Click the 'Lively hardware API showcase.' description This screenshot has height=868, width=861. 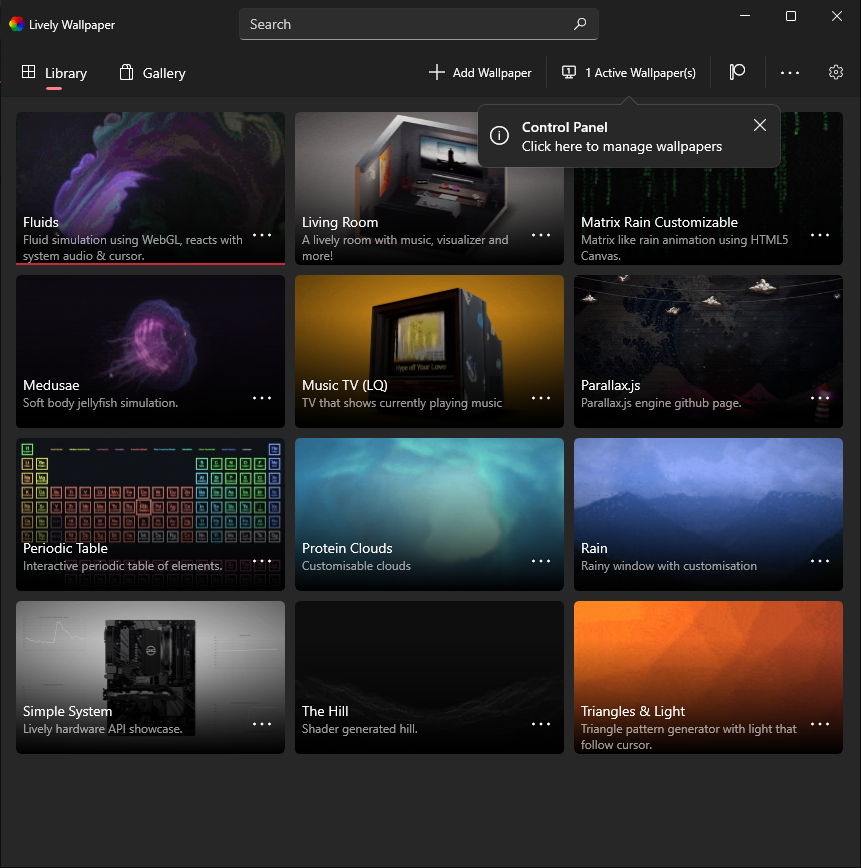pyautogui.click(x=102, y=729)
